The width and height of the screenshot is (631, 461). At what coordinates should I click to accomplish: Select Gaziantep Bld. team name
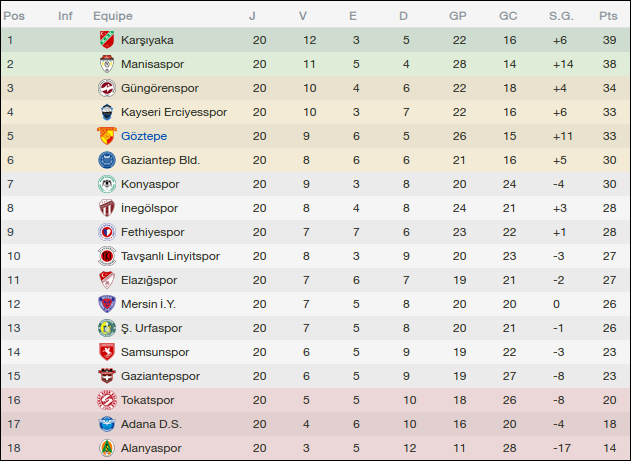click(x=161, y=160)
